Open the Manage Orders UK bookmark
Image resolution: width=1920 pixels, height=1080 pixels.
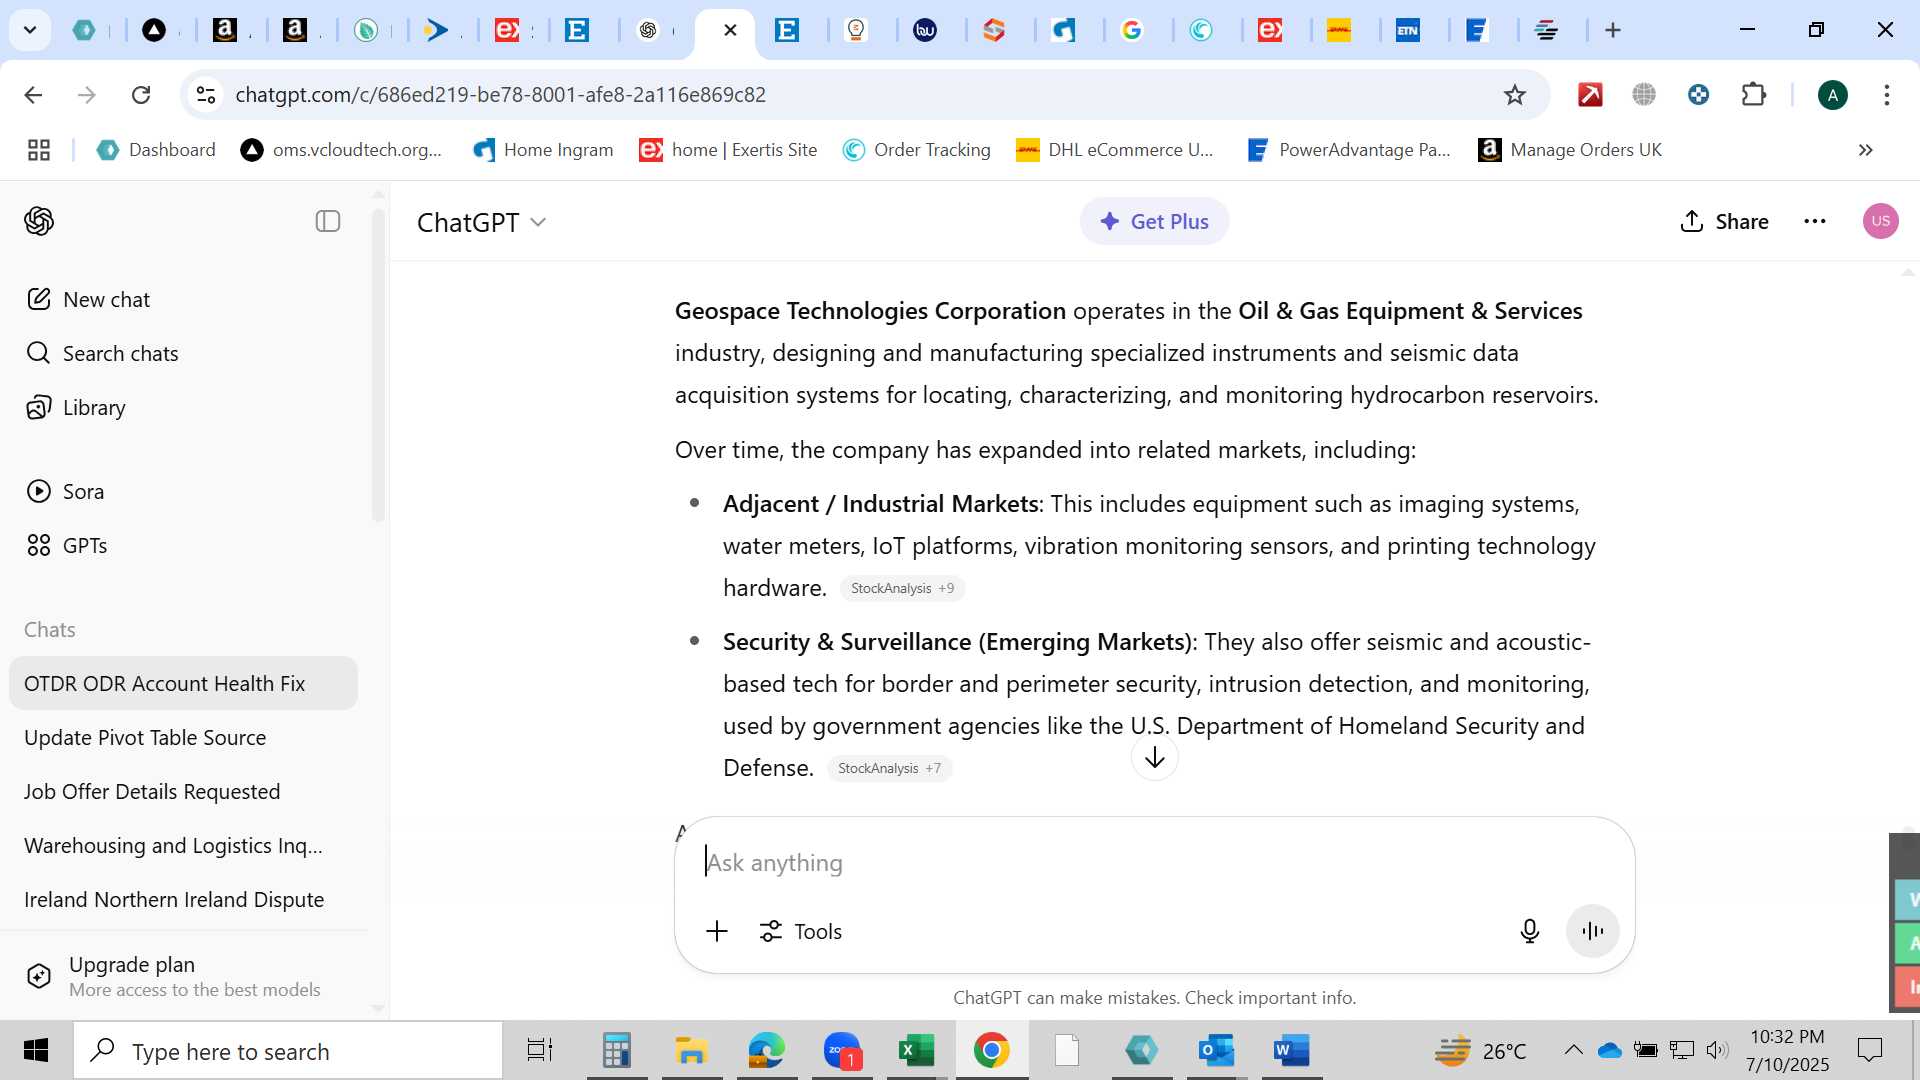1570,150
